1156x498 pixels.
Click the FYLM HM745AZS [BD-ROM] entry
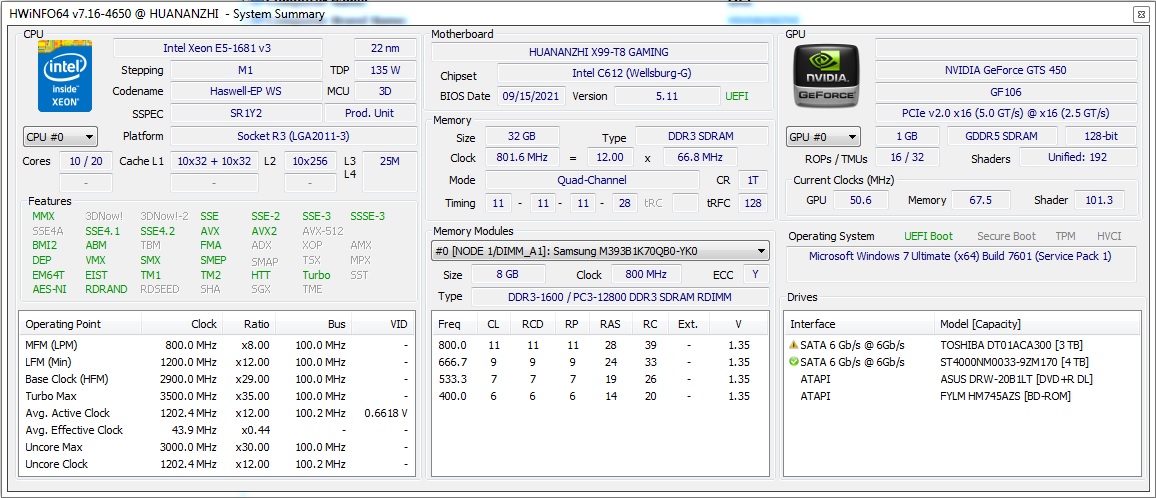tap(1006, 396)
